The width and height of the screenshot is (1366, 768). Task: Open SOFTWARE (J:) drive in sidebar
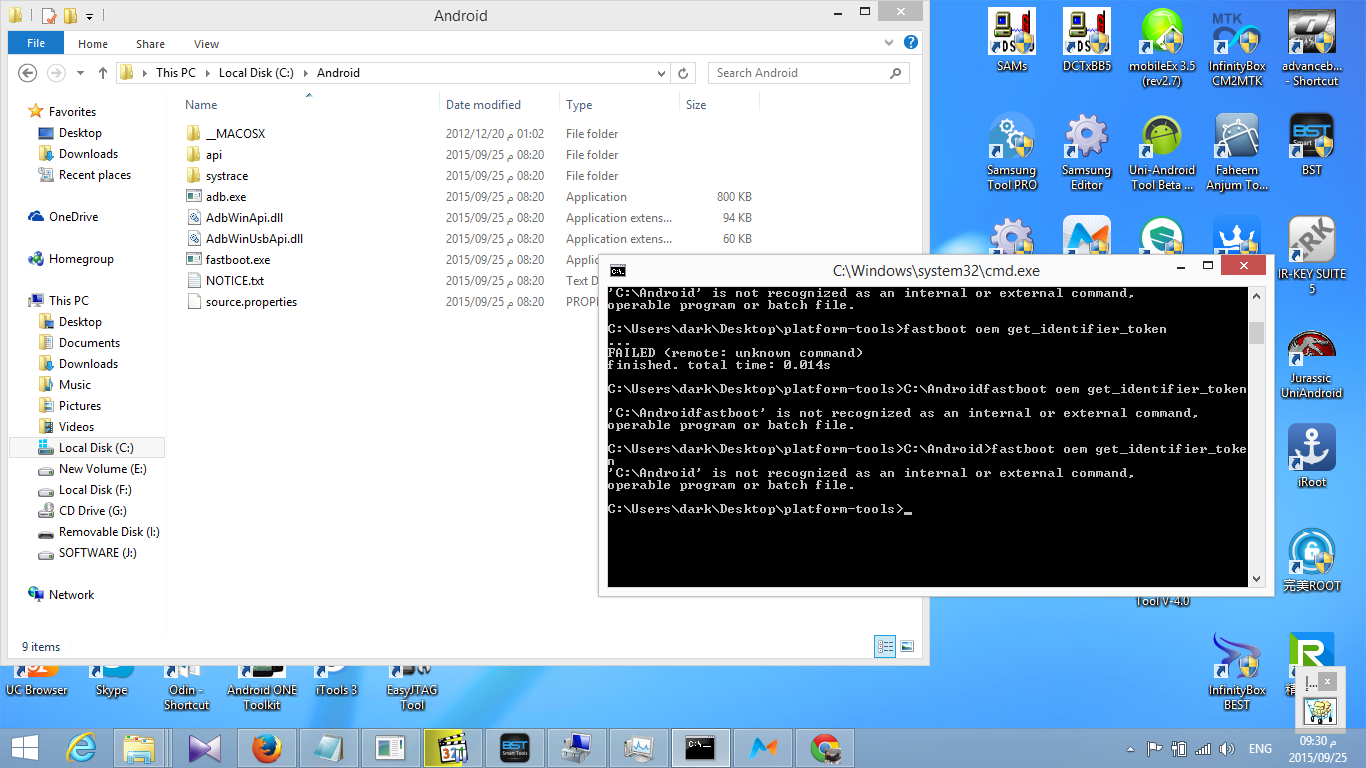[x=97, y=553]
